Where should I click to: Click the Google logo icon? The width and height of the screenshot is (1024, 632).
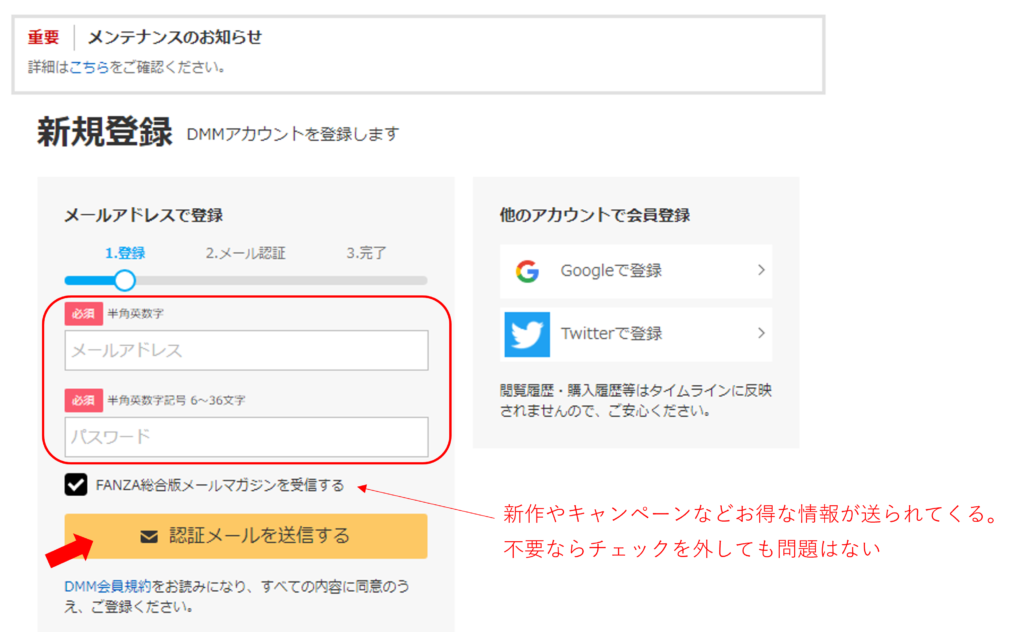click(x=527, y=271)
